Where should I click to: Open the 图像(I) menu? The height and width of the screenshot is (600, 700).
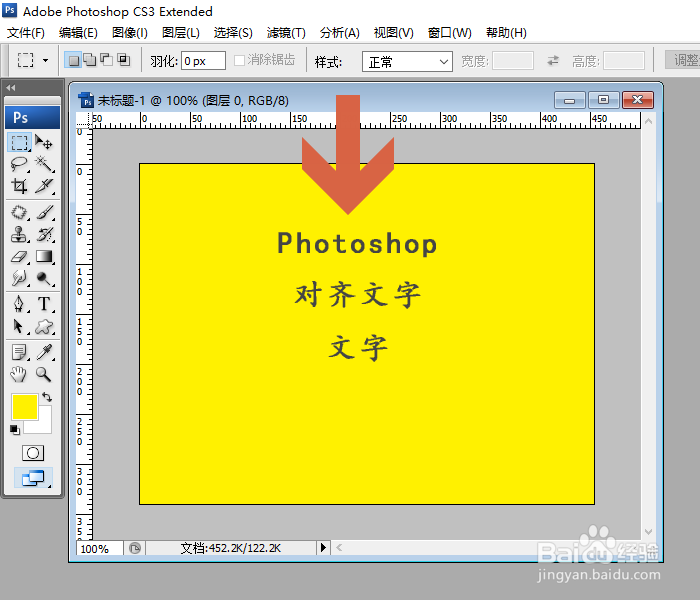point(129,33)
